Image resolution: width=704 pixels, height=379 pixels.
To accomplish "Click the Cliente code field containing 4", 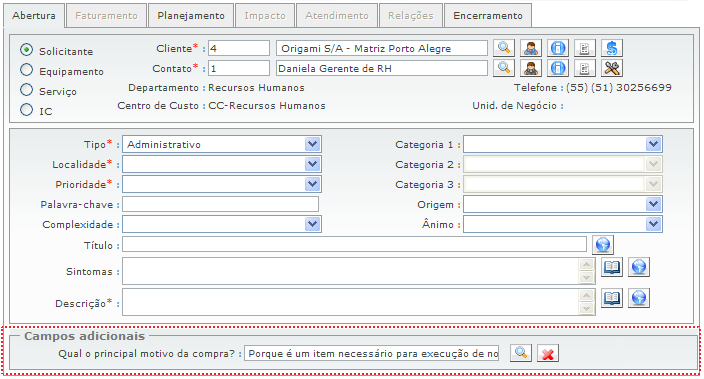I will tap(239, 48).
